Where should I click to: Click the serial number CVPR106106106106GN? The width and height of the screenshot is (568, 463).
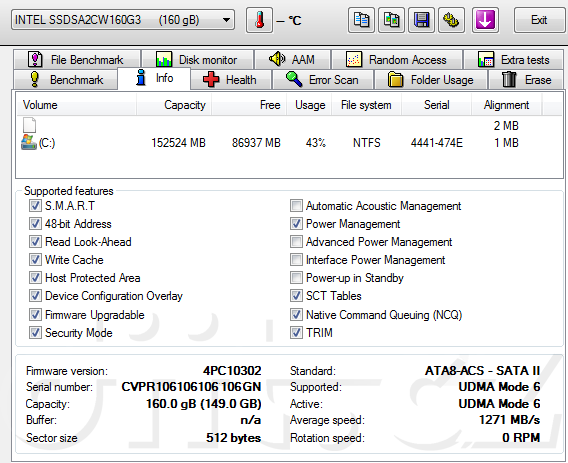[191, 387]
